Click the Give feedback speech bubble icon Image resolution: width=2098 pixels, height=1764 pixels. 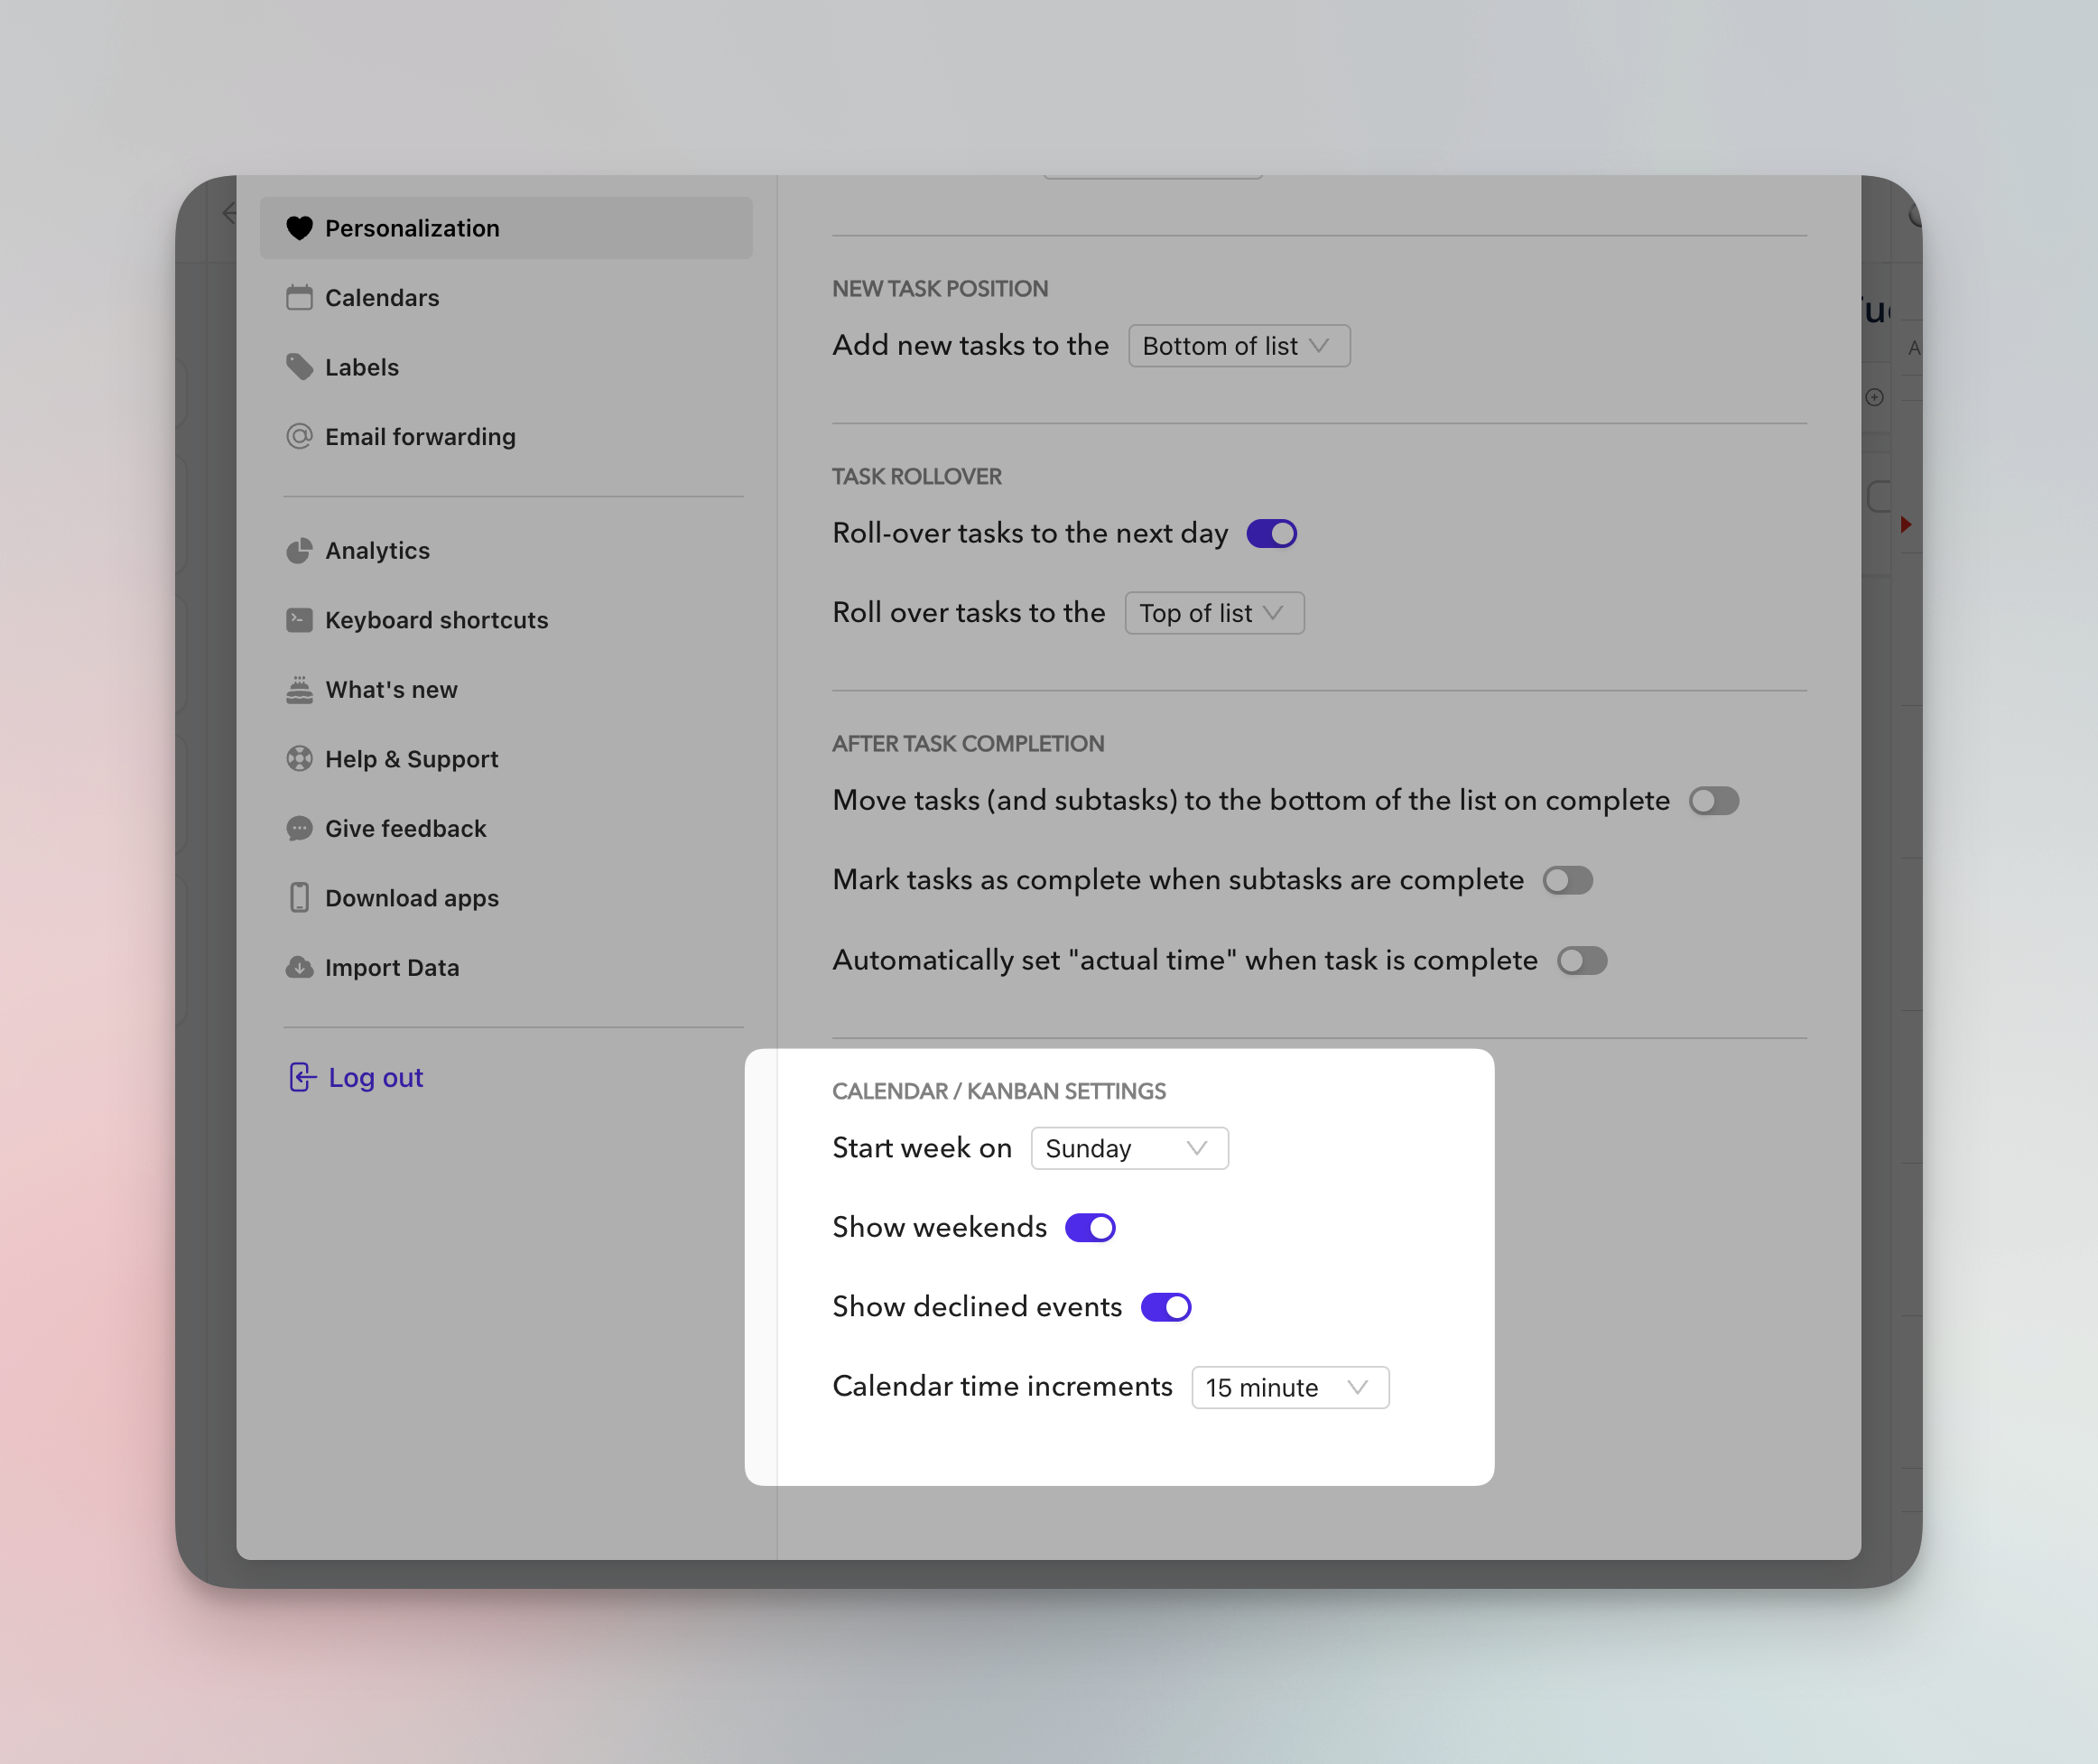(x=299, y=829)
